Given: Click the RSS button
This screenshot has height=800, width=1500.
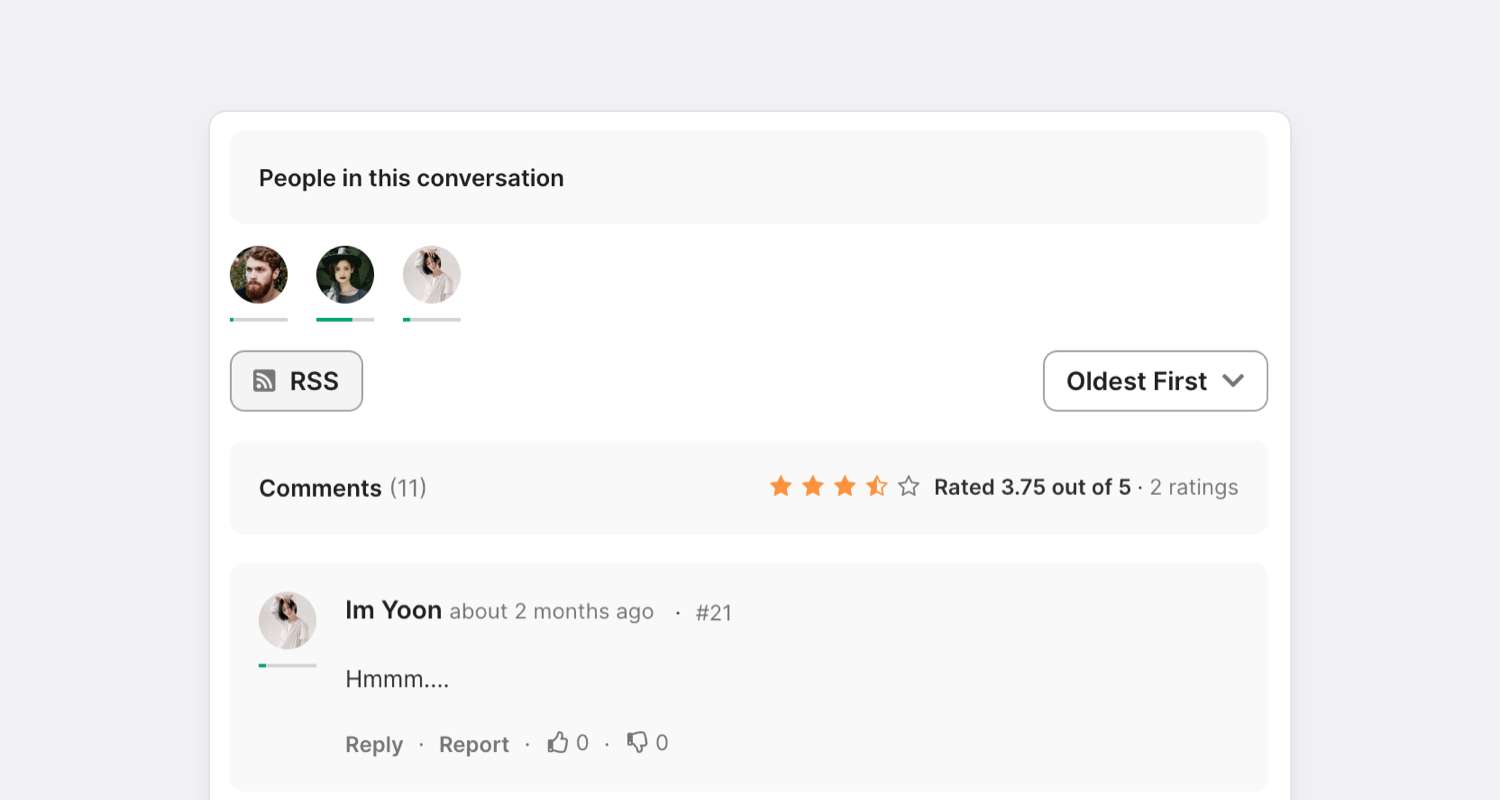Looking at the screenshot, I should 296,381.
